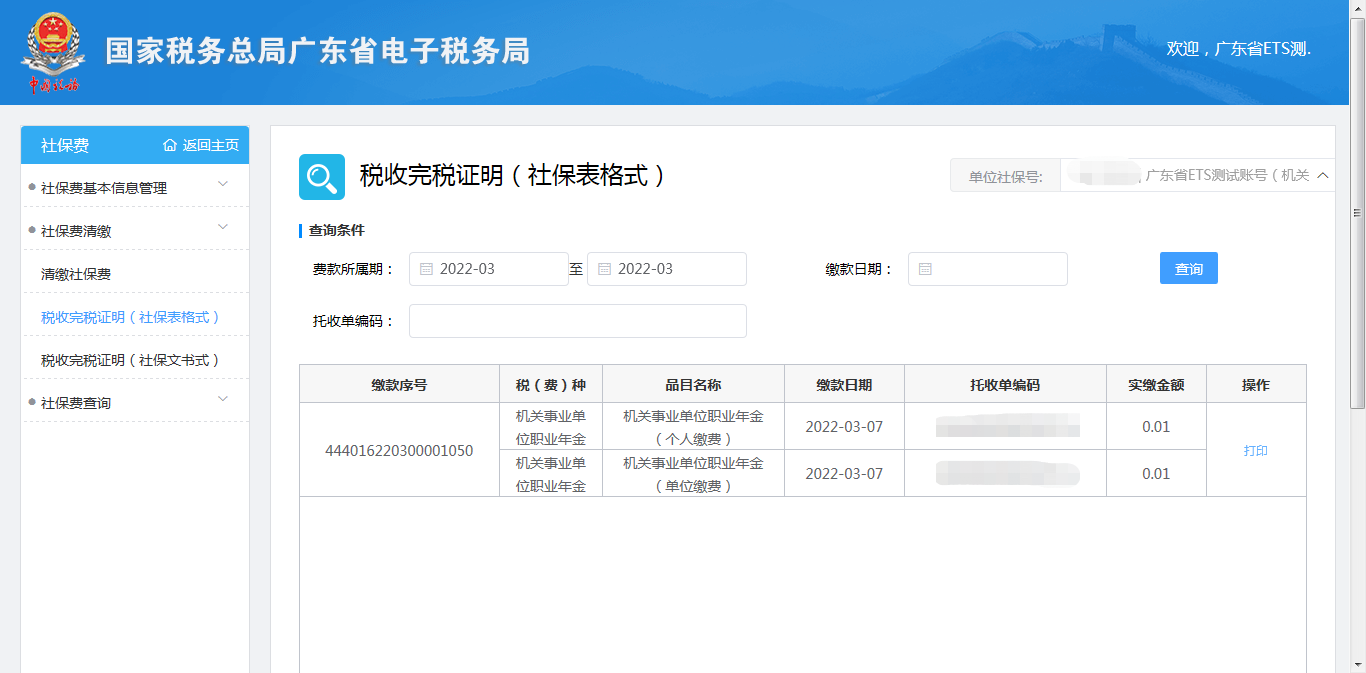This screenshot has height=673, width=1366.
Task: Click the blue 查询 button
Action: tap(1188, 269)
